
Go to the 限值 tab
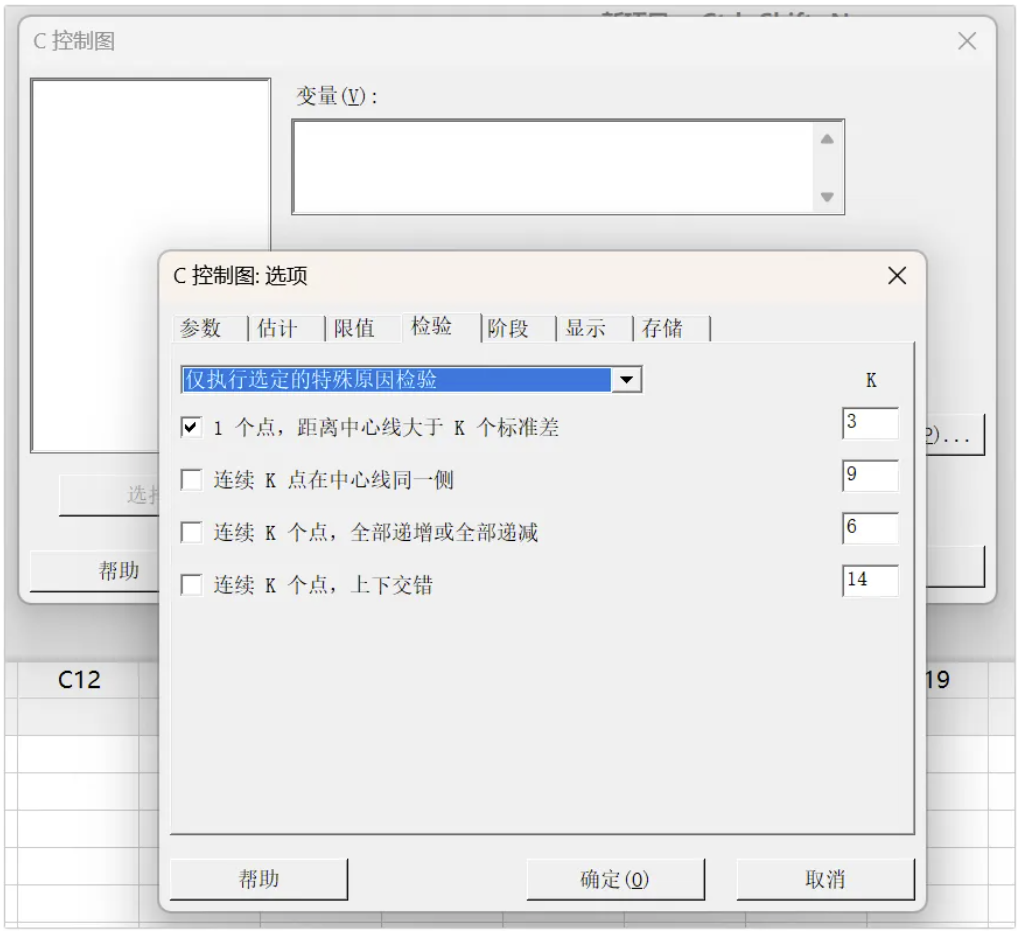click(x=354, y=329)
